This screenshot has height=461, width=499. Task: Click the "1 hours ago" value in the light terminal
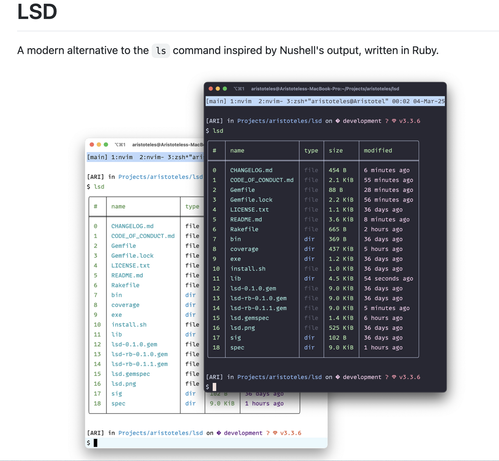(x=264, y=404)
